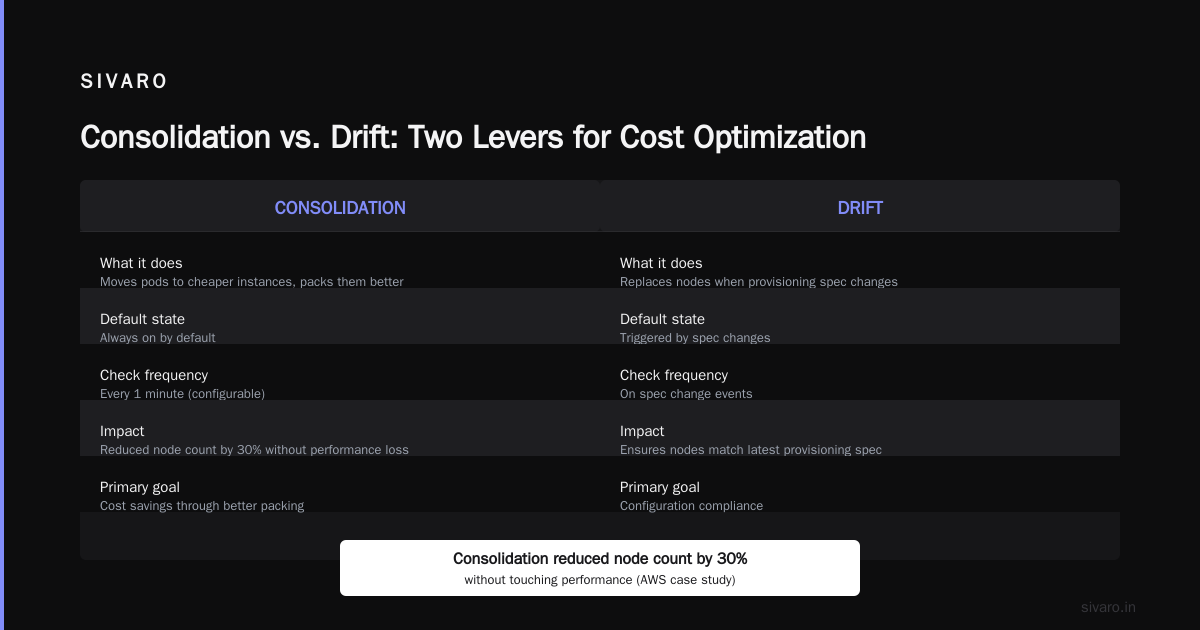Screen dimensions: 1200x630
Task: Click Drift's Default state row
Action: [860, 328]
